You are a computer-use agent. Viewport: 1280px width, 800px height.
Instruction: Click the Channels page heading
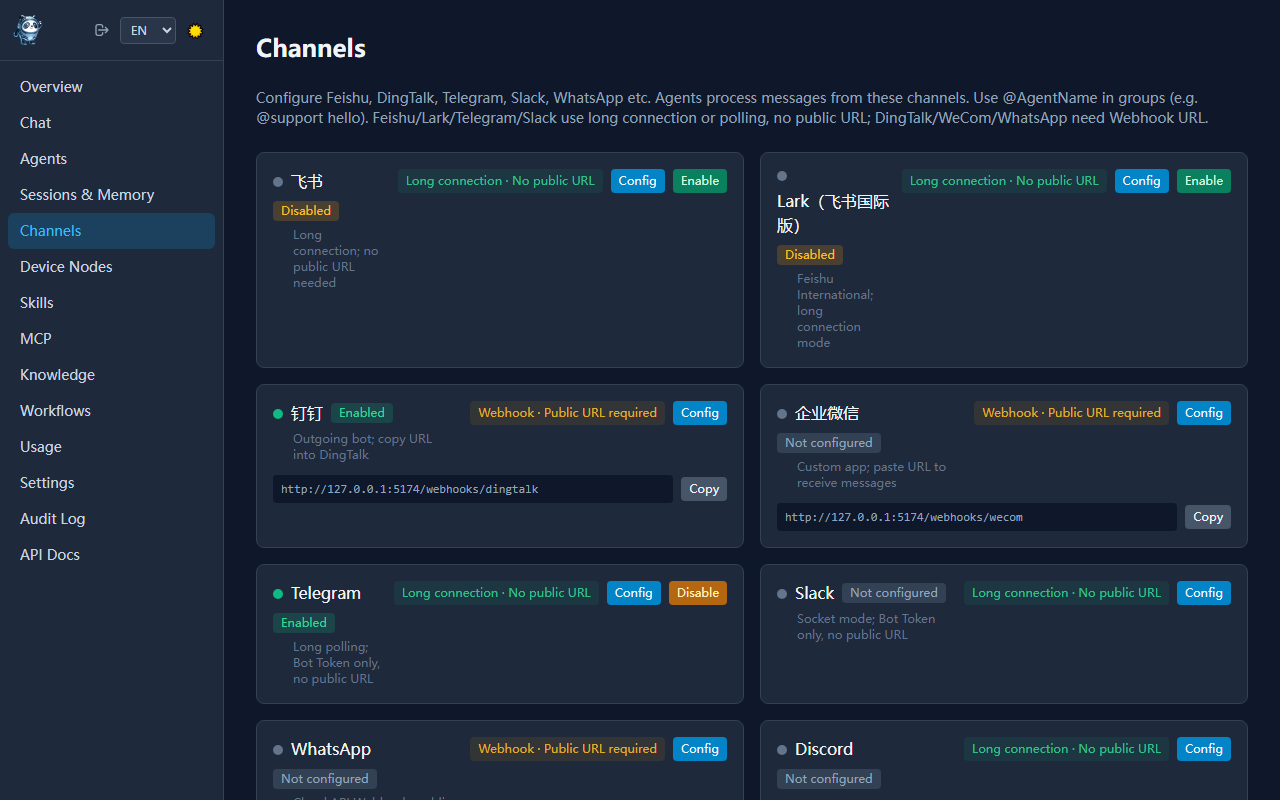click(x=311, y=48)
